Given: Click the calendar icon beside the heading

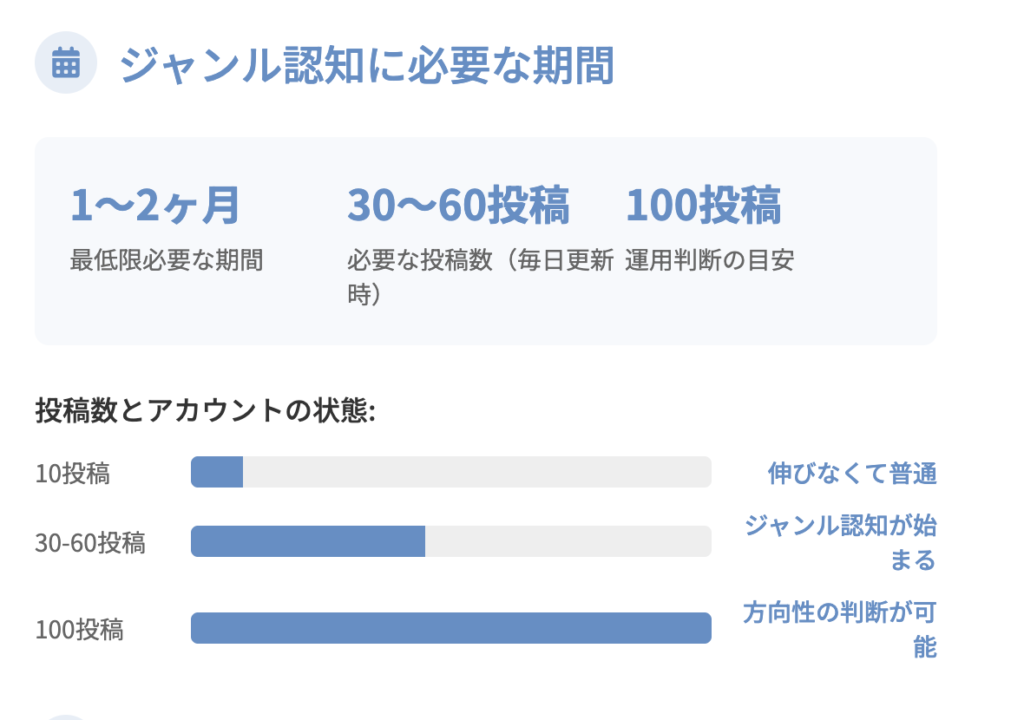Looking at the screenshot, I should [66, 63].
